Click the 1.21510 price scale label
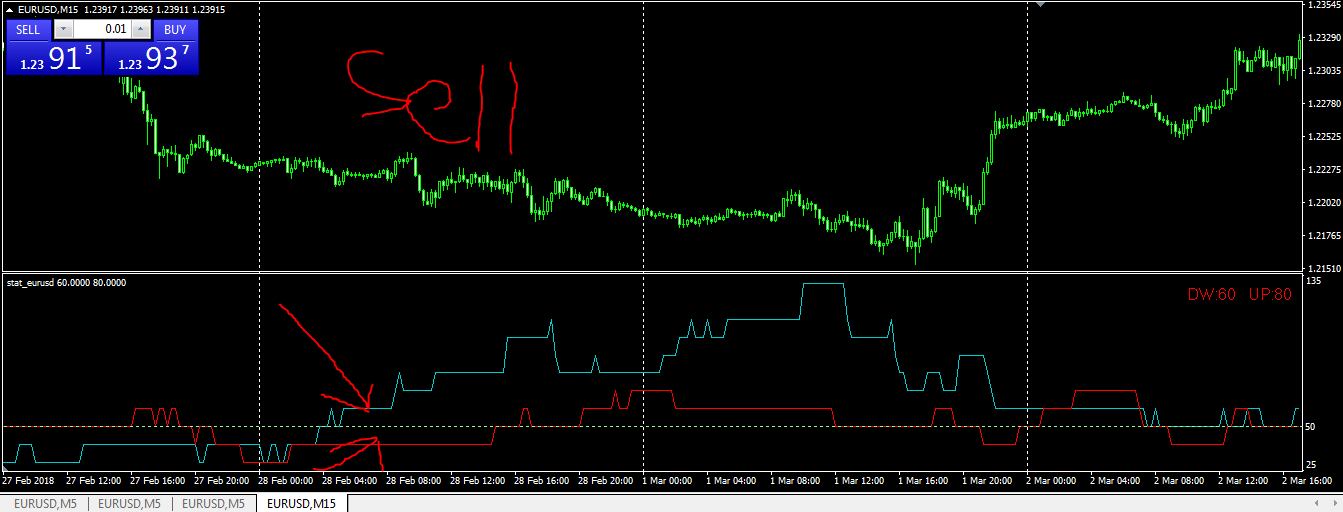1343x512 pixels. point(1323,268)
